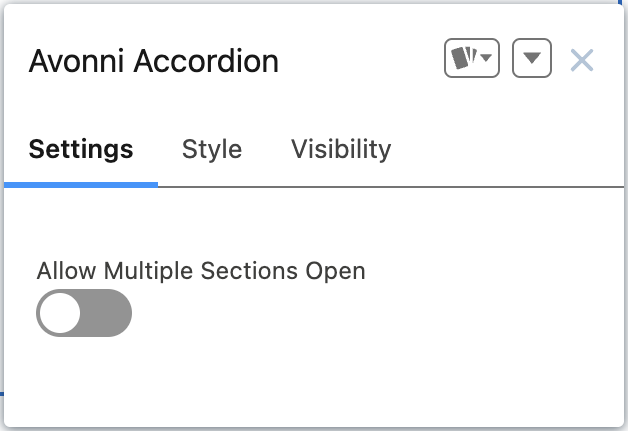This screenshot has width=628, height=431.
Task: Expand the panel actions dropdown arrow
Action: [x=532, y=59]
